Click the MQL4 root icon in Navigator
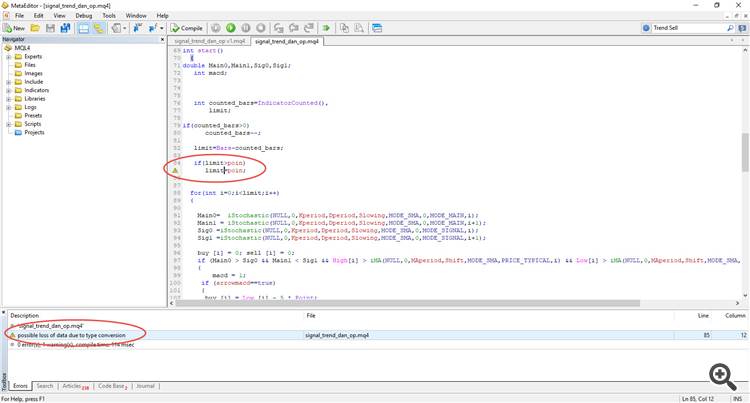Screen dimensions: 750x403 pos(9,48)
